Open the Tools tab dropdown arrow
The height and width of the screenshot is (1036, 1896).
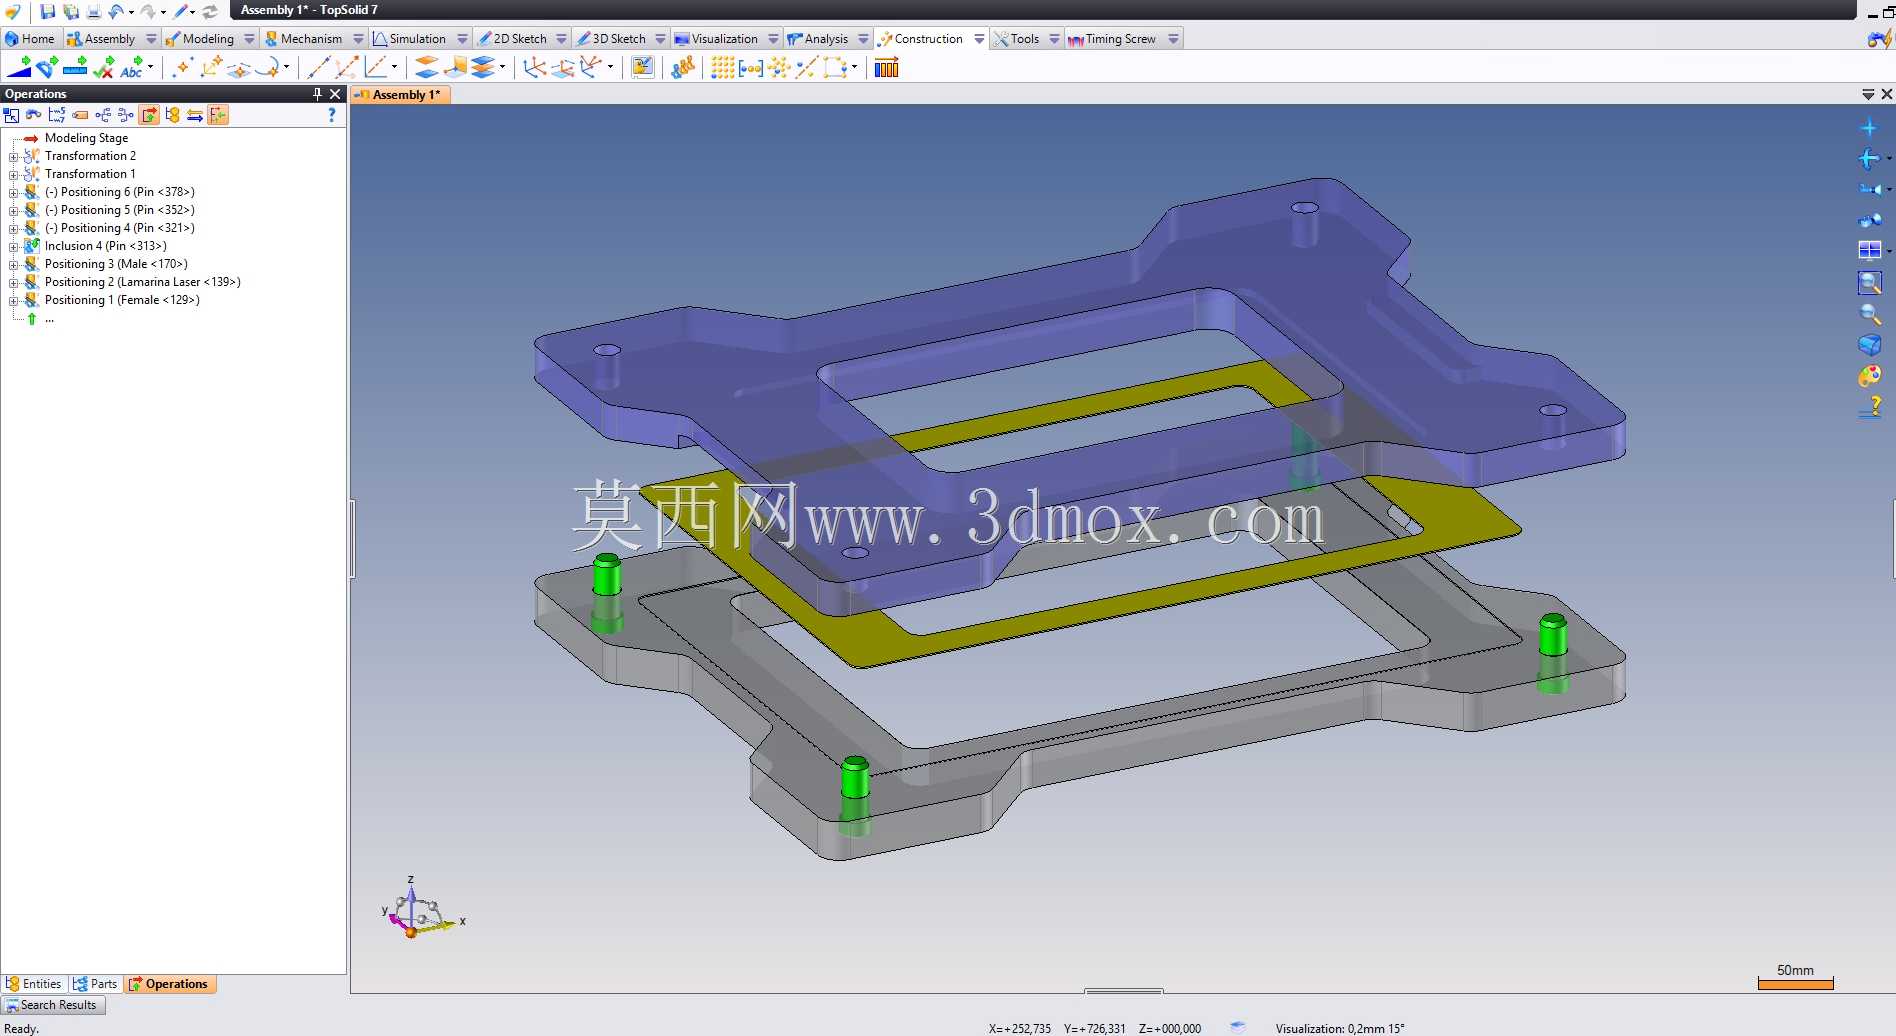[1054, 39]
